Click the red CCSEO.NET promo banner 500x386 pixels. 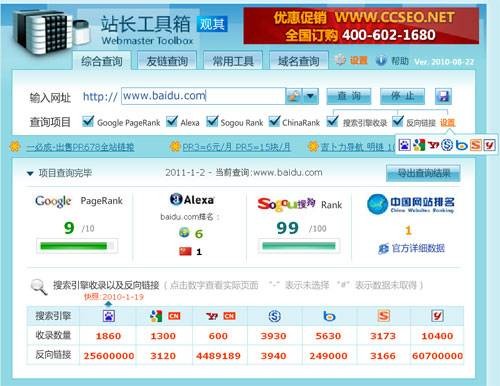(361, 26)
